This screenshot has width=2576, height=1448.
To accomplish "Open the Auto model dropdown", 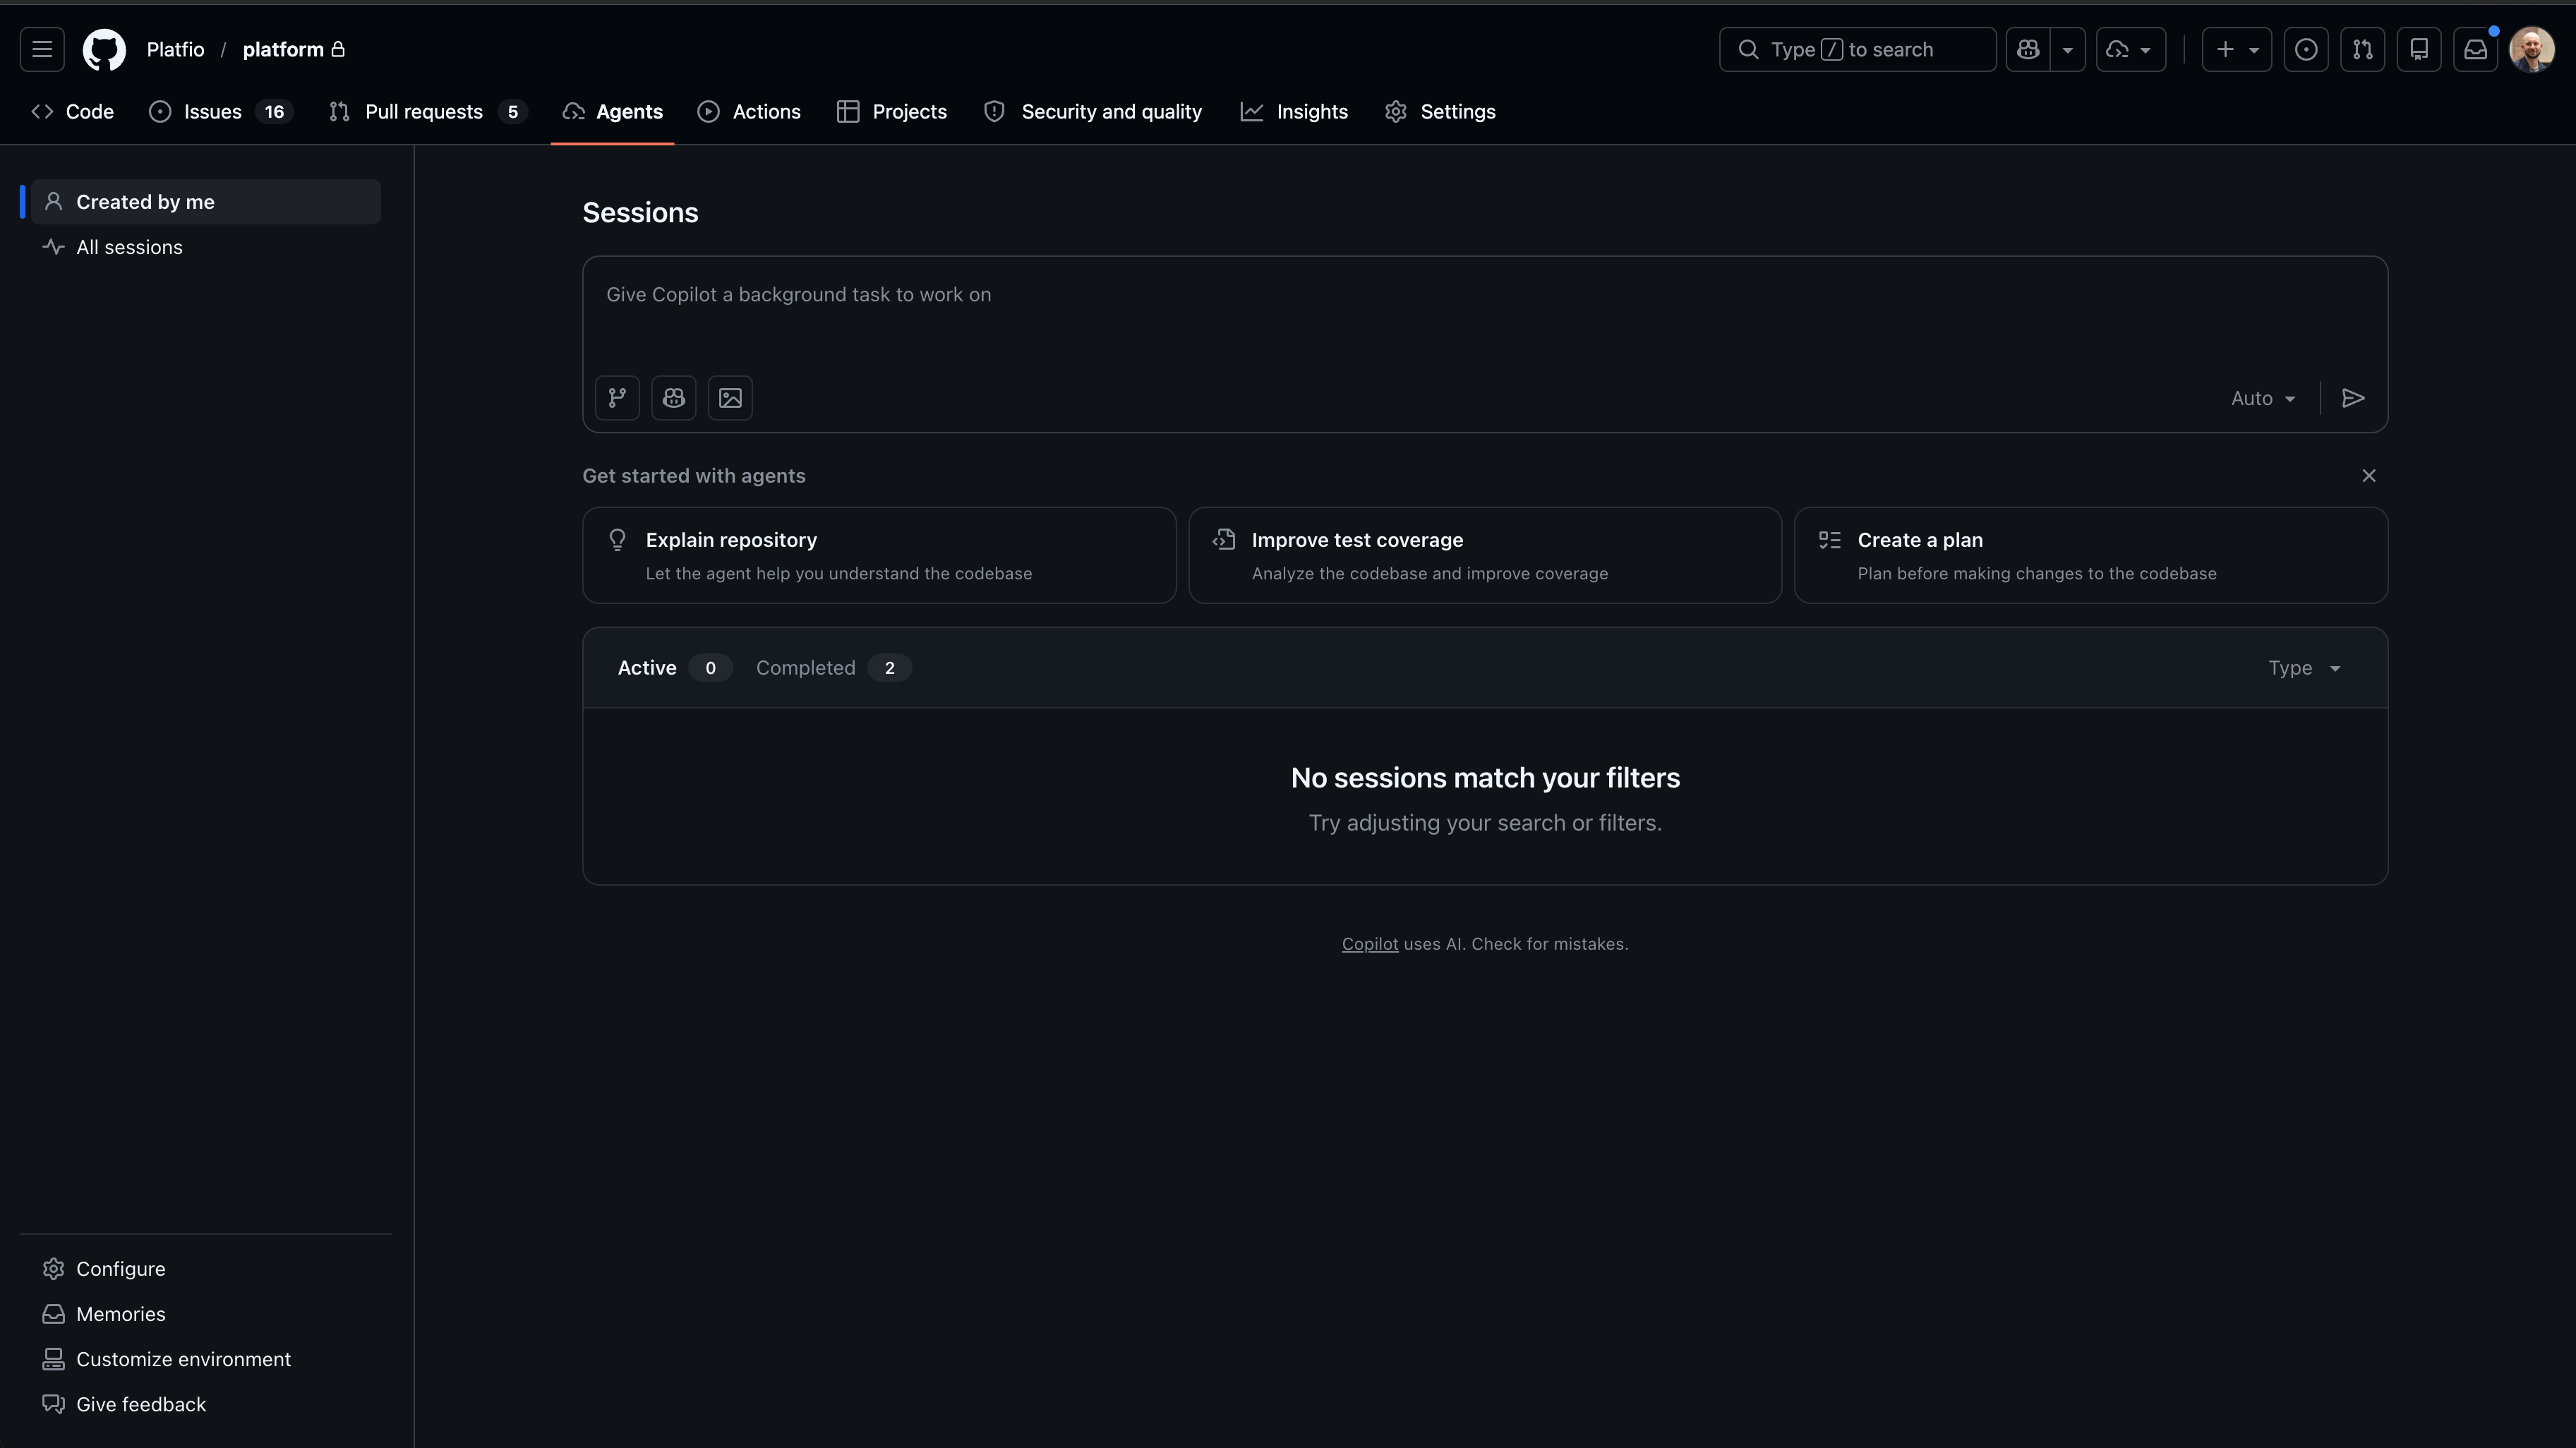I will 2263,398.
